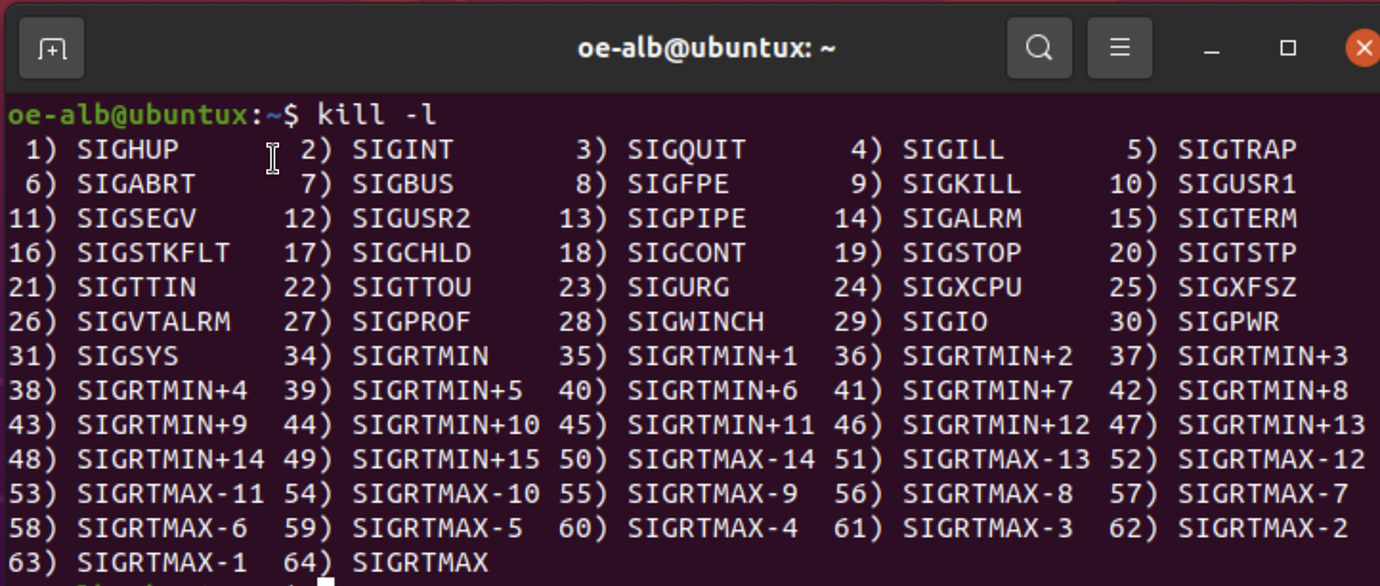The width and height of the screenshot is (1380, 586).
Task: Open the hamburger menu
Action: [1120, 46]
